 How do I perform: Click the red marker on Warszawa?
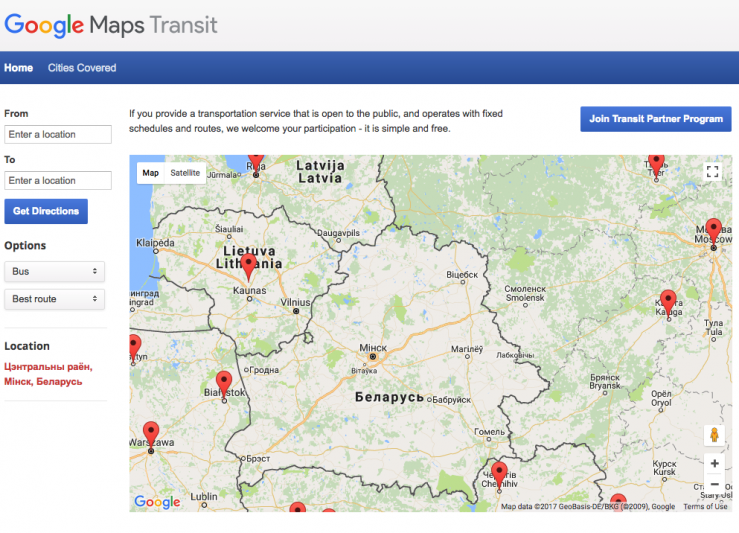pyautogui.click(x=151, y=432)
